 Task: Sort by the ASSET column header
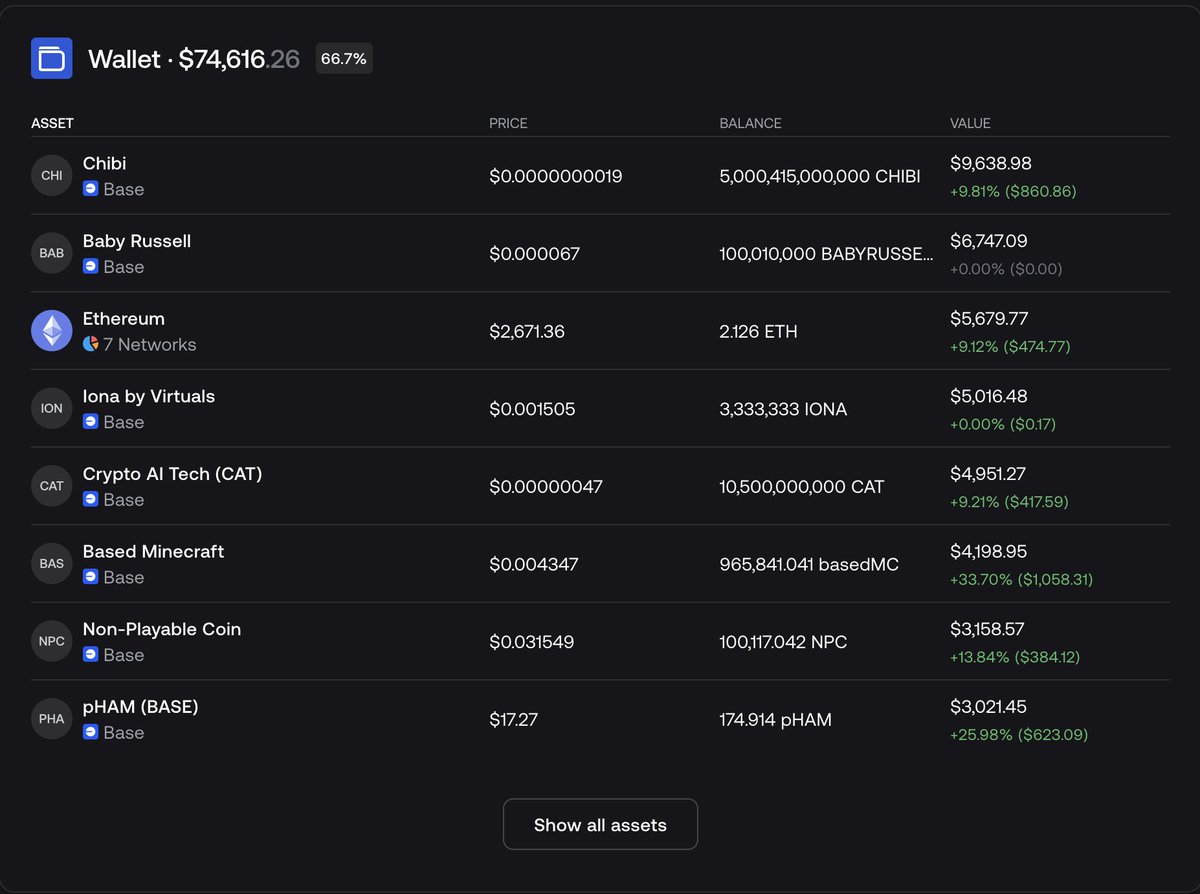(52, 123)
